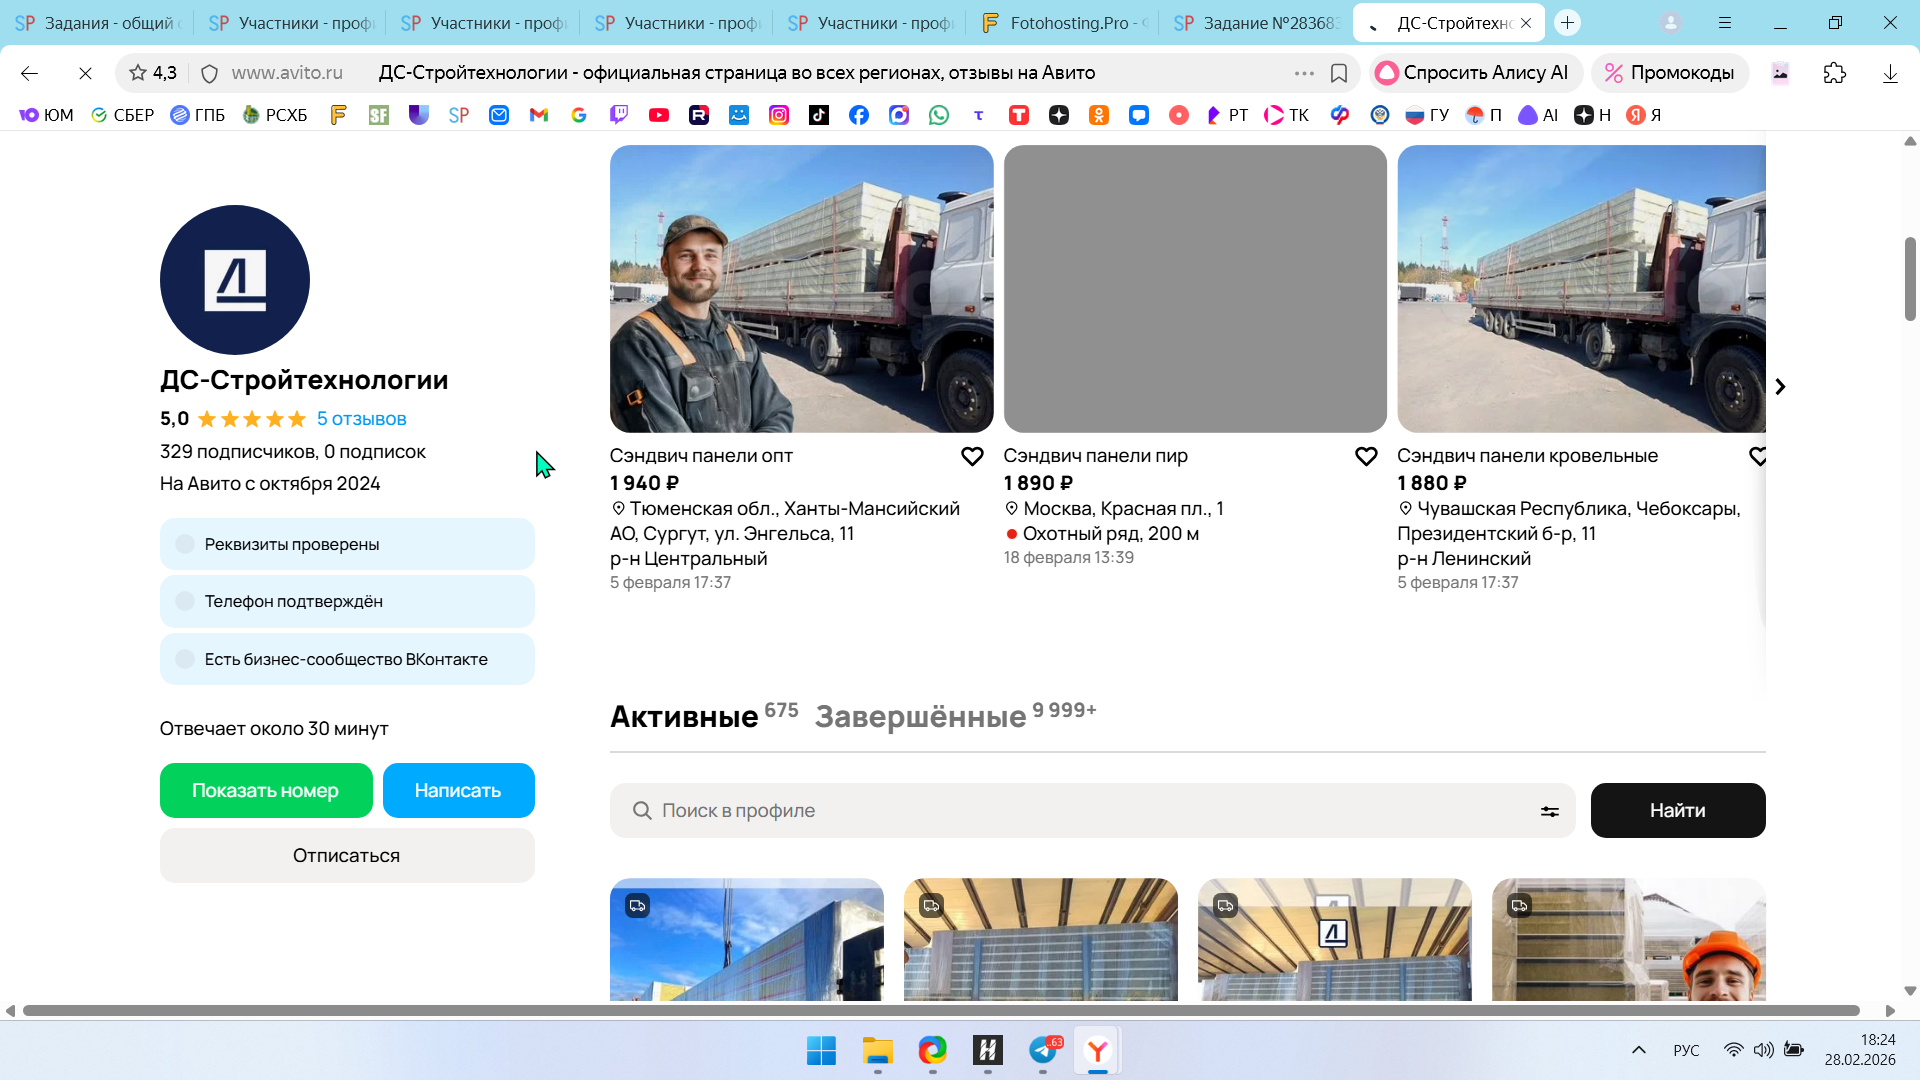Open the browser downloads icon
This screenshot has width=1920, height=1080.
(x=1889, y=73)
